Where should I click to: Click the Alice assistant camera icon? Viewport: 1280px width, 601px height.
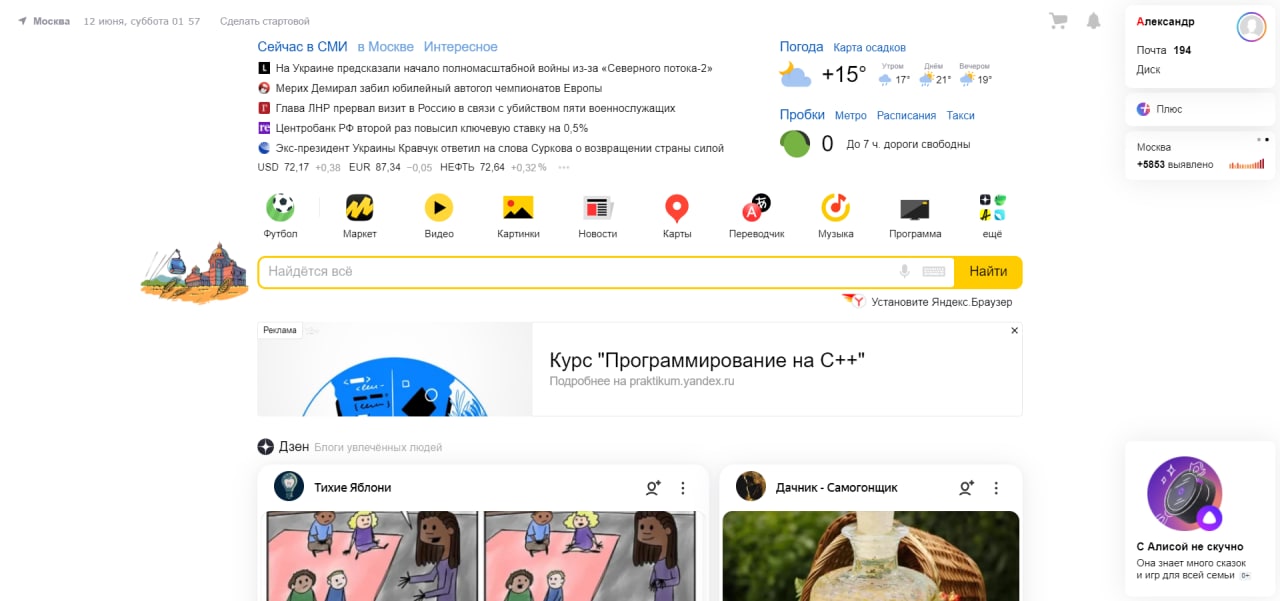(x=1185, y=493)
